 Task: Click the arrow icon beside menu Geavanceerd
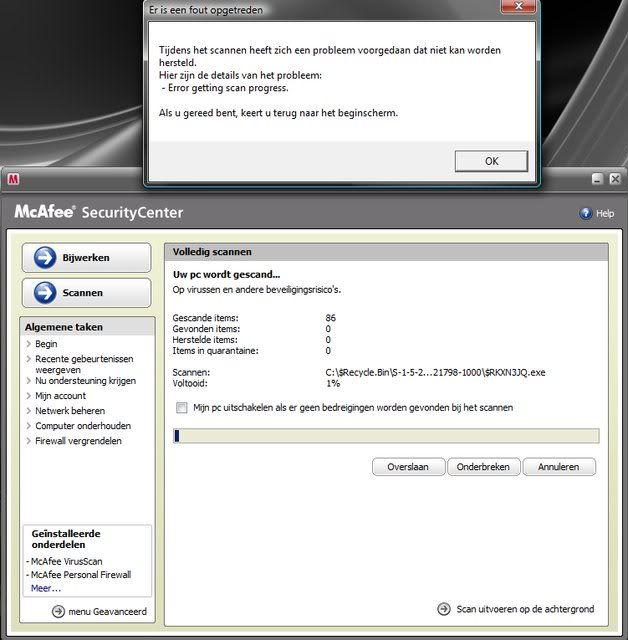coord(58,611)
